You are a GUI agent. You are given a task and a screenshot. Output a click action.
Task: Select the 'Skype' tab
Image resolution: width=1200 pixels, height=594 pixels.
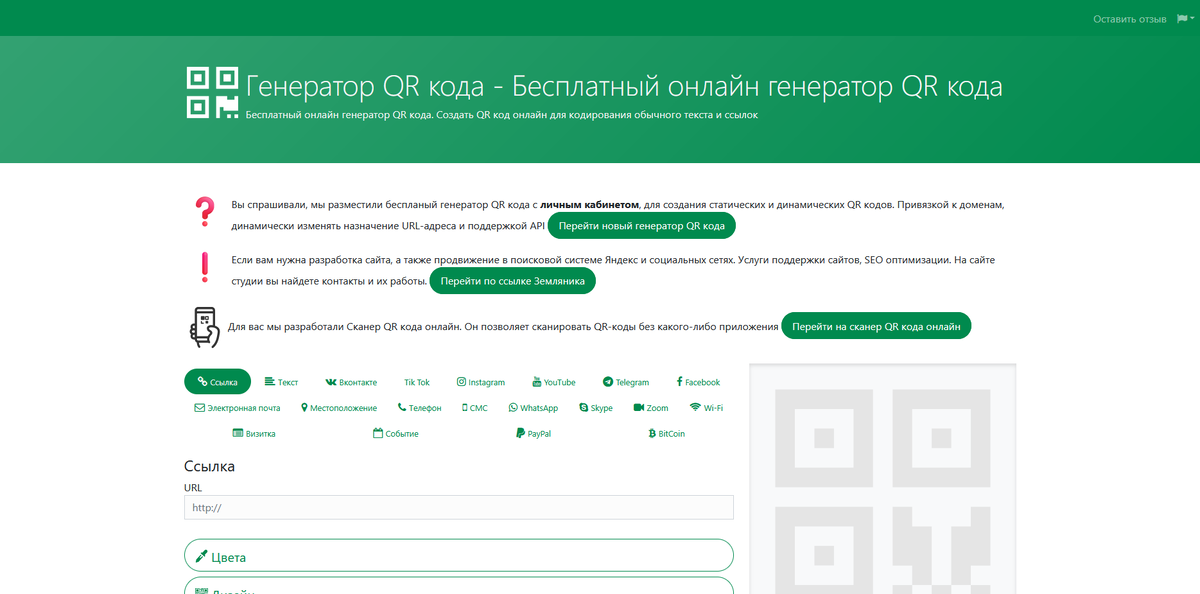click(x=595, y=408)
